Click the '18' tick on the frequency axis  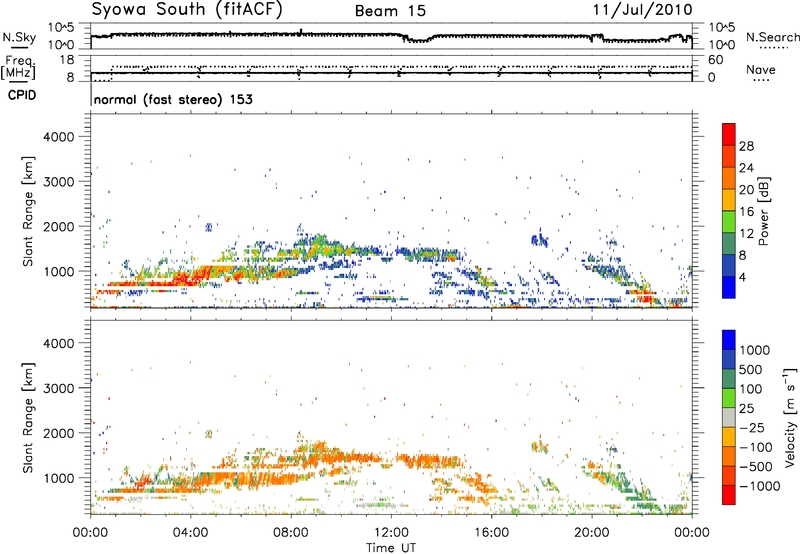tap(67, 60)
